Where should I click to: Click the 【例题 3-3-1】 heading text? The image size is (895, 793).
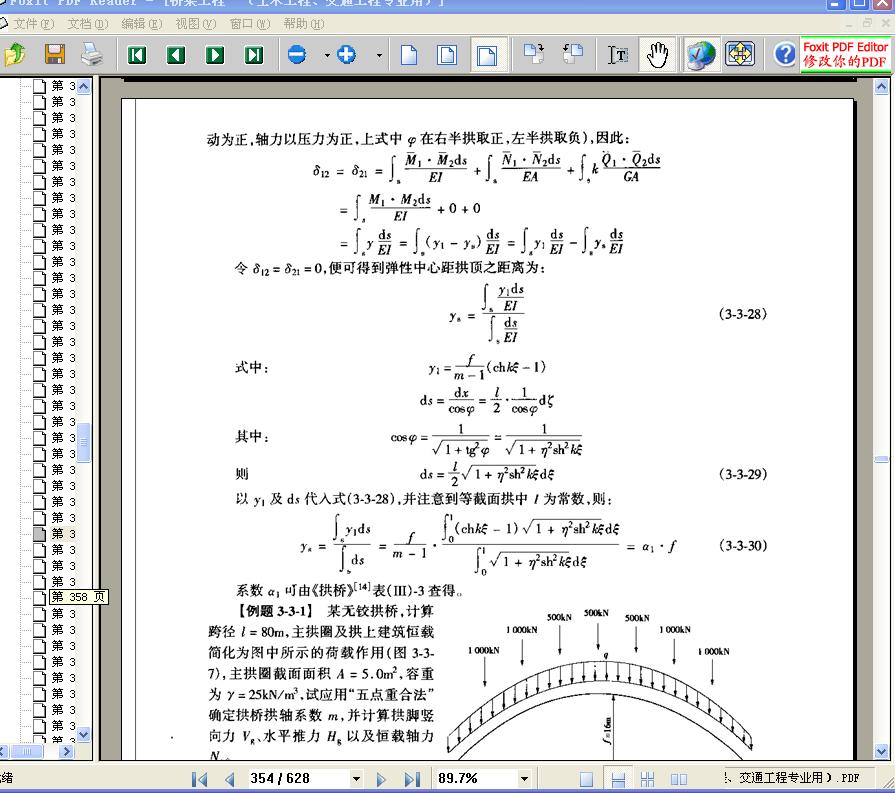coord(276,611)
